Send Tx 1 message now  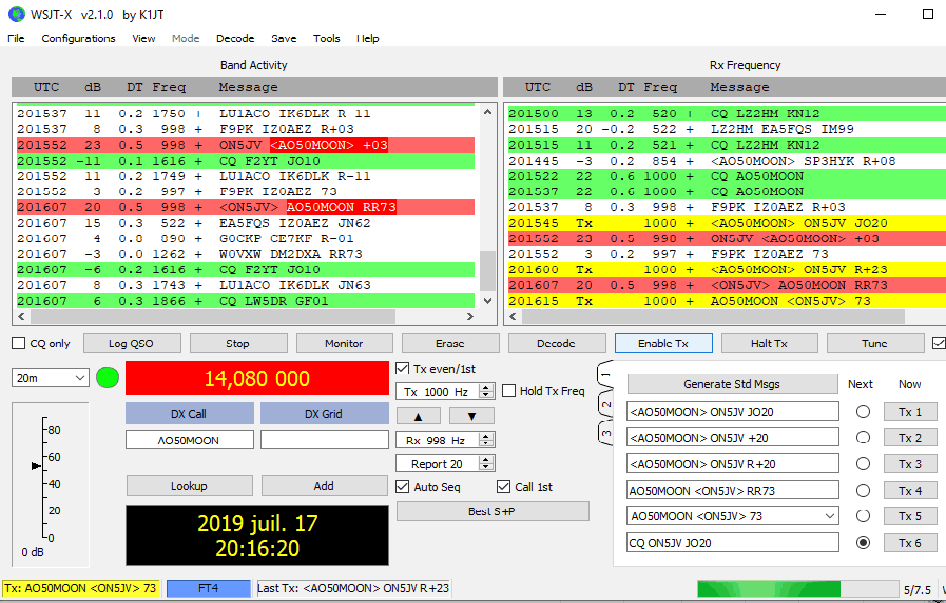tap(910, 412)
